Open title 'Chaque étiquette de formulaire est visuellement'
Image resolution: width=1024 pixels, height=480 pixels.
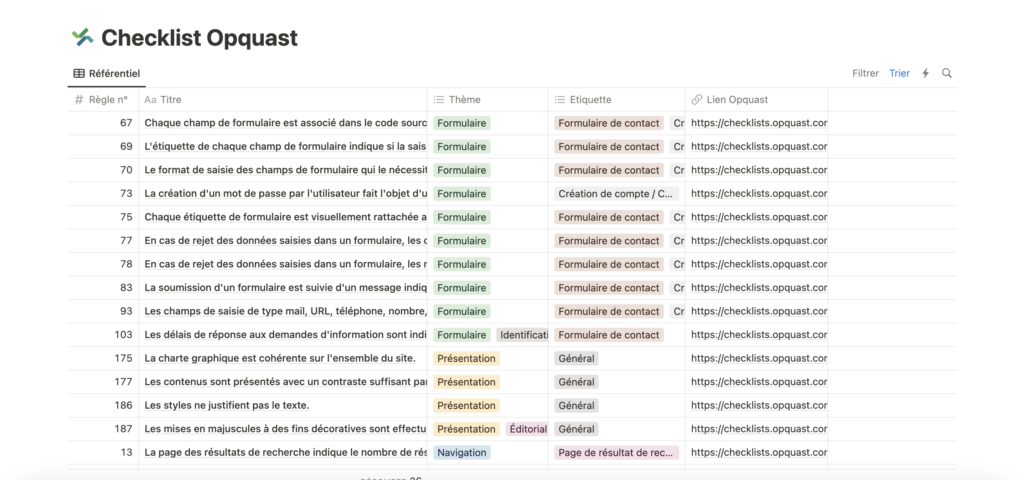285,217
